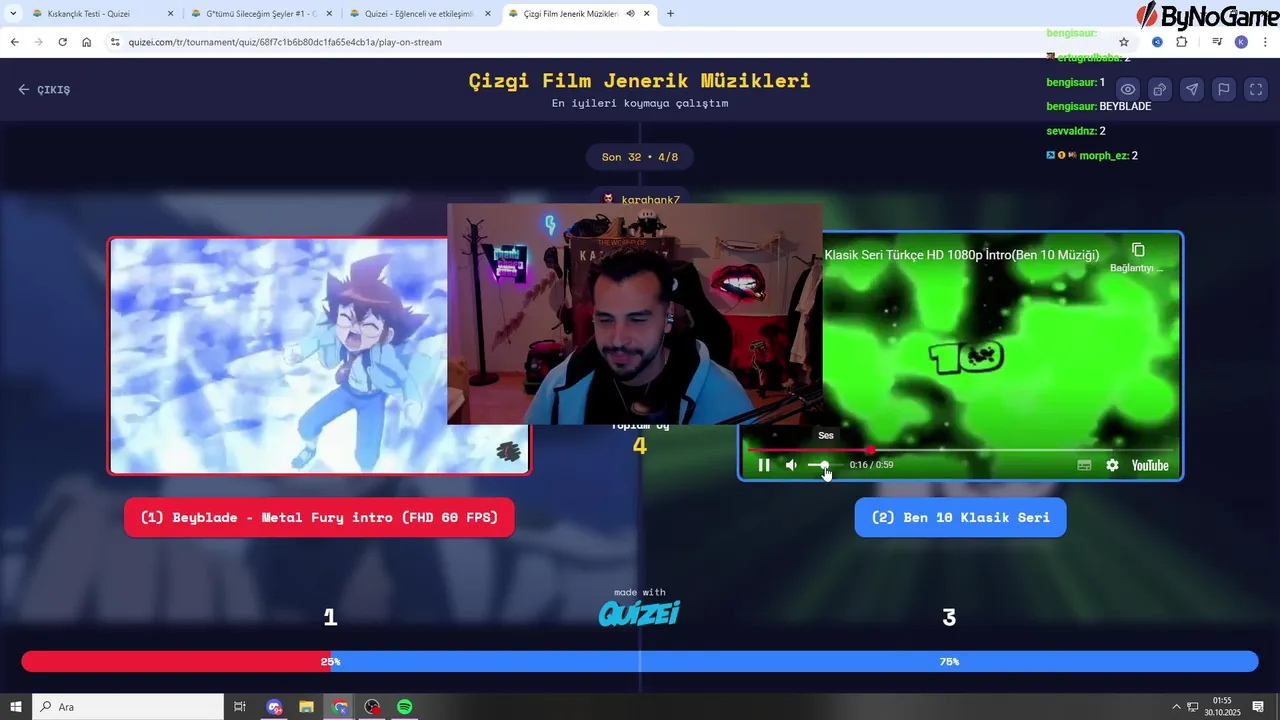Seek on the YouTube red progress bar
Screen dimensions: 1280x720
click(x=960, y=450)
